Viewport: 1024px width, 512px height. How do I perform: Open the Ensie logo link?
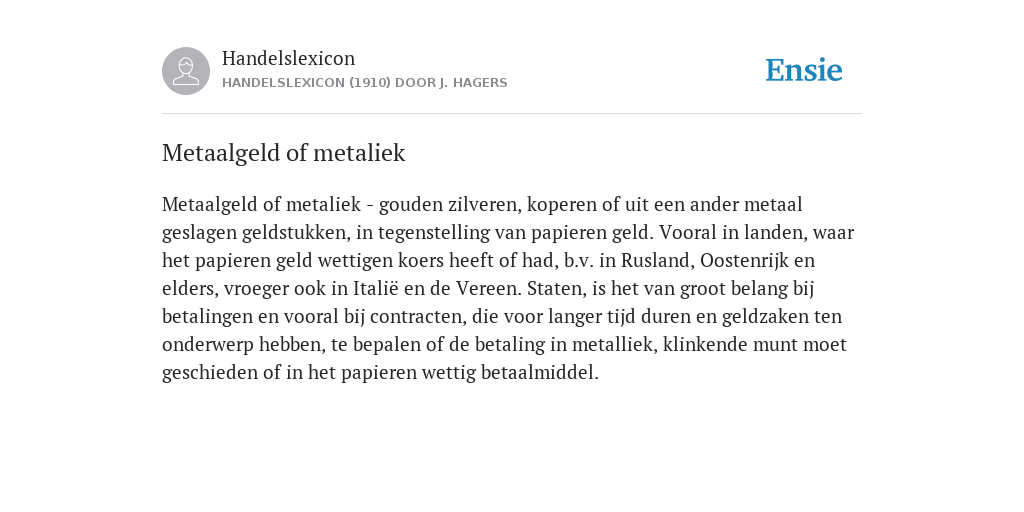(804, 70)
